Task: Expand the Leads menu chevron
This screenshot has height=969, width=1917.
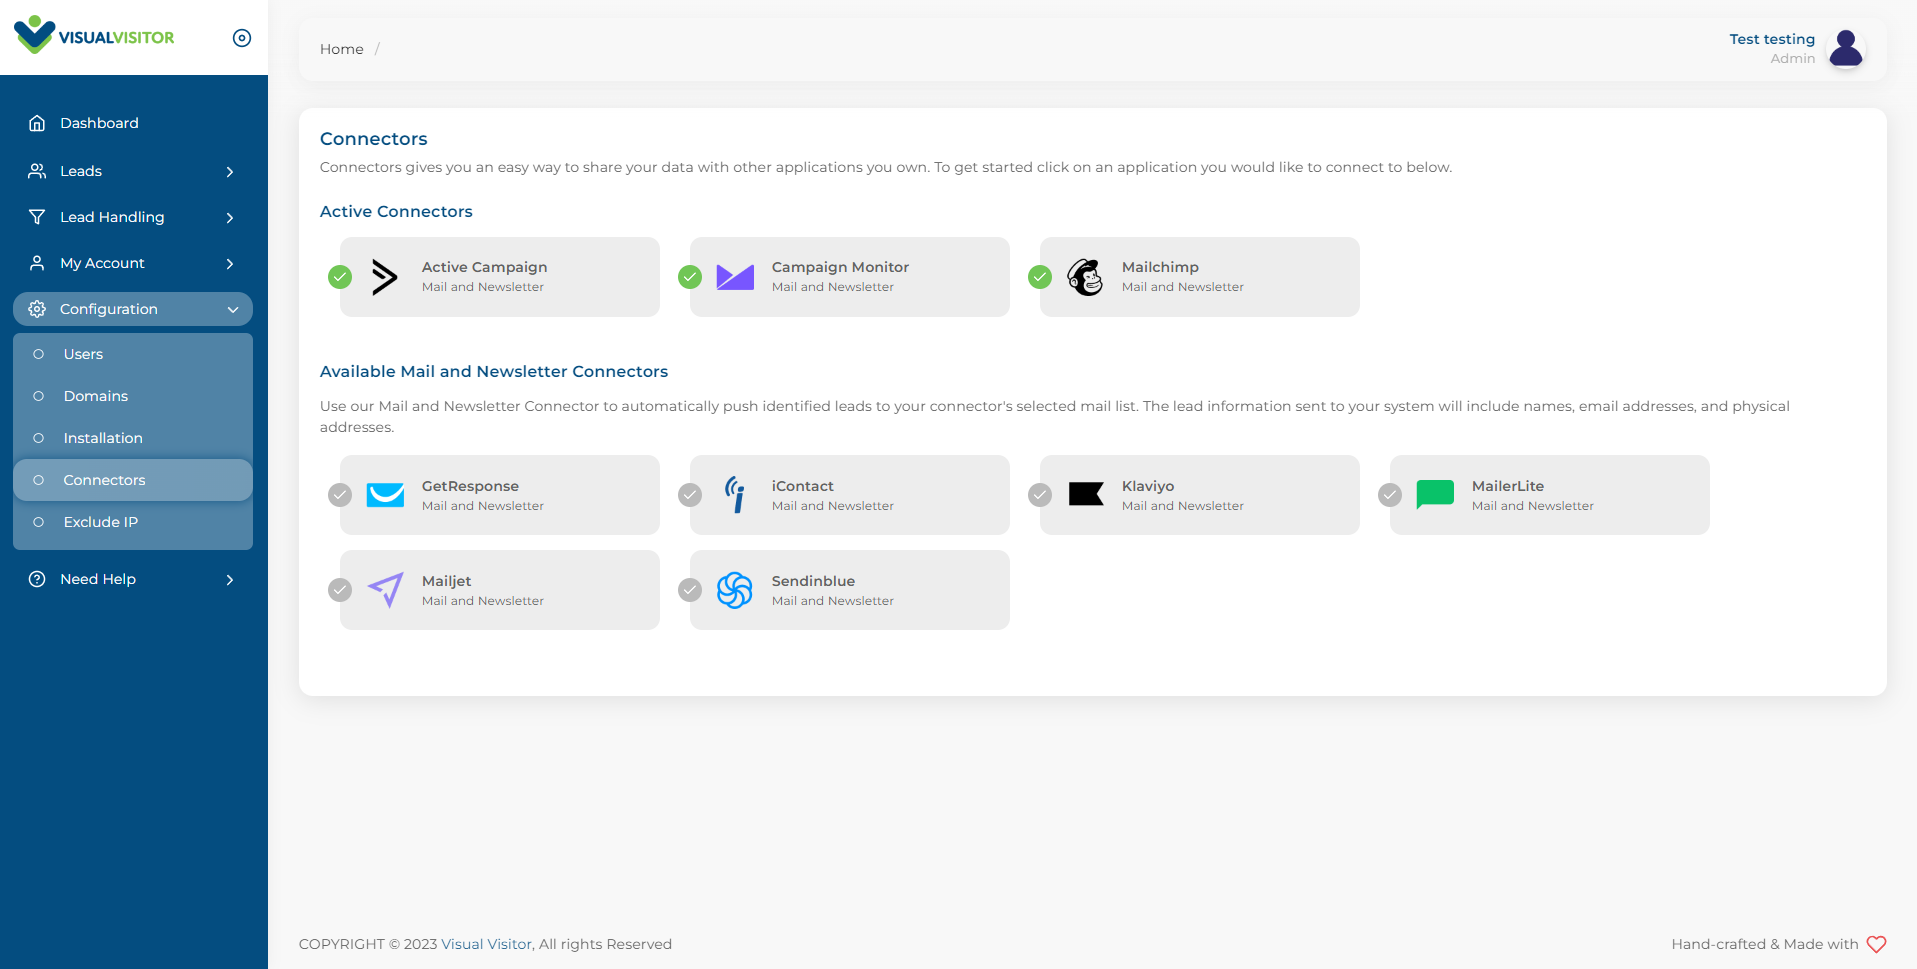Action: [230, 172]
